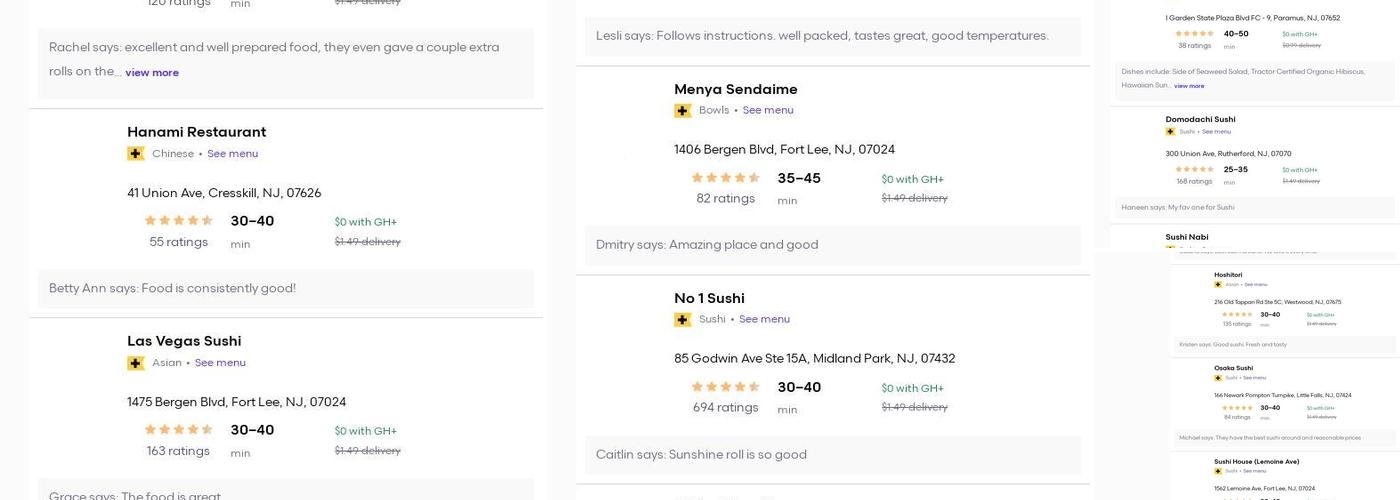Click the GH+ badge icon for Menya Sendaime
Image resolution: width=1400 pixels, height=500 pixels.
(683, 111)
